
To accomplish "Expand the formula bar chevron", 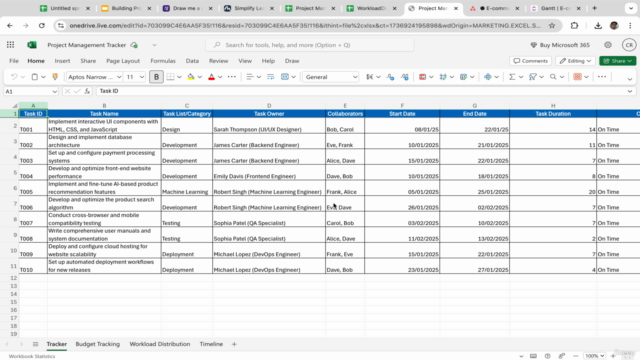I will pos(630,91).
